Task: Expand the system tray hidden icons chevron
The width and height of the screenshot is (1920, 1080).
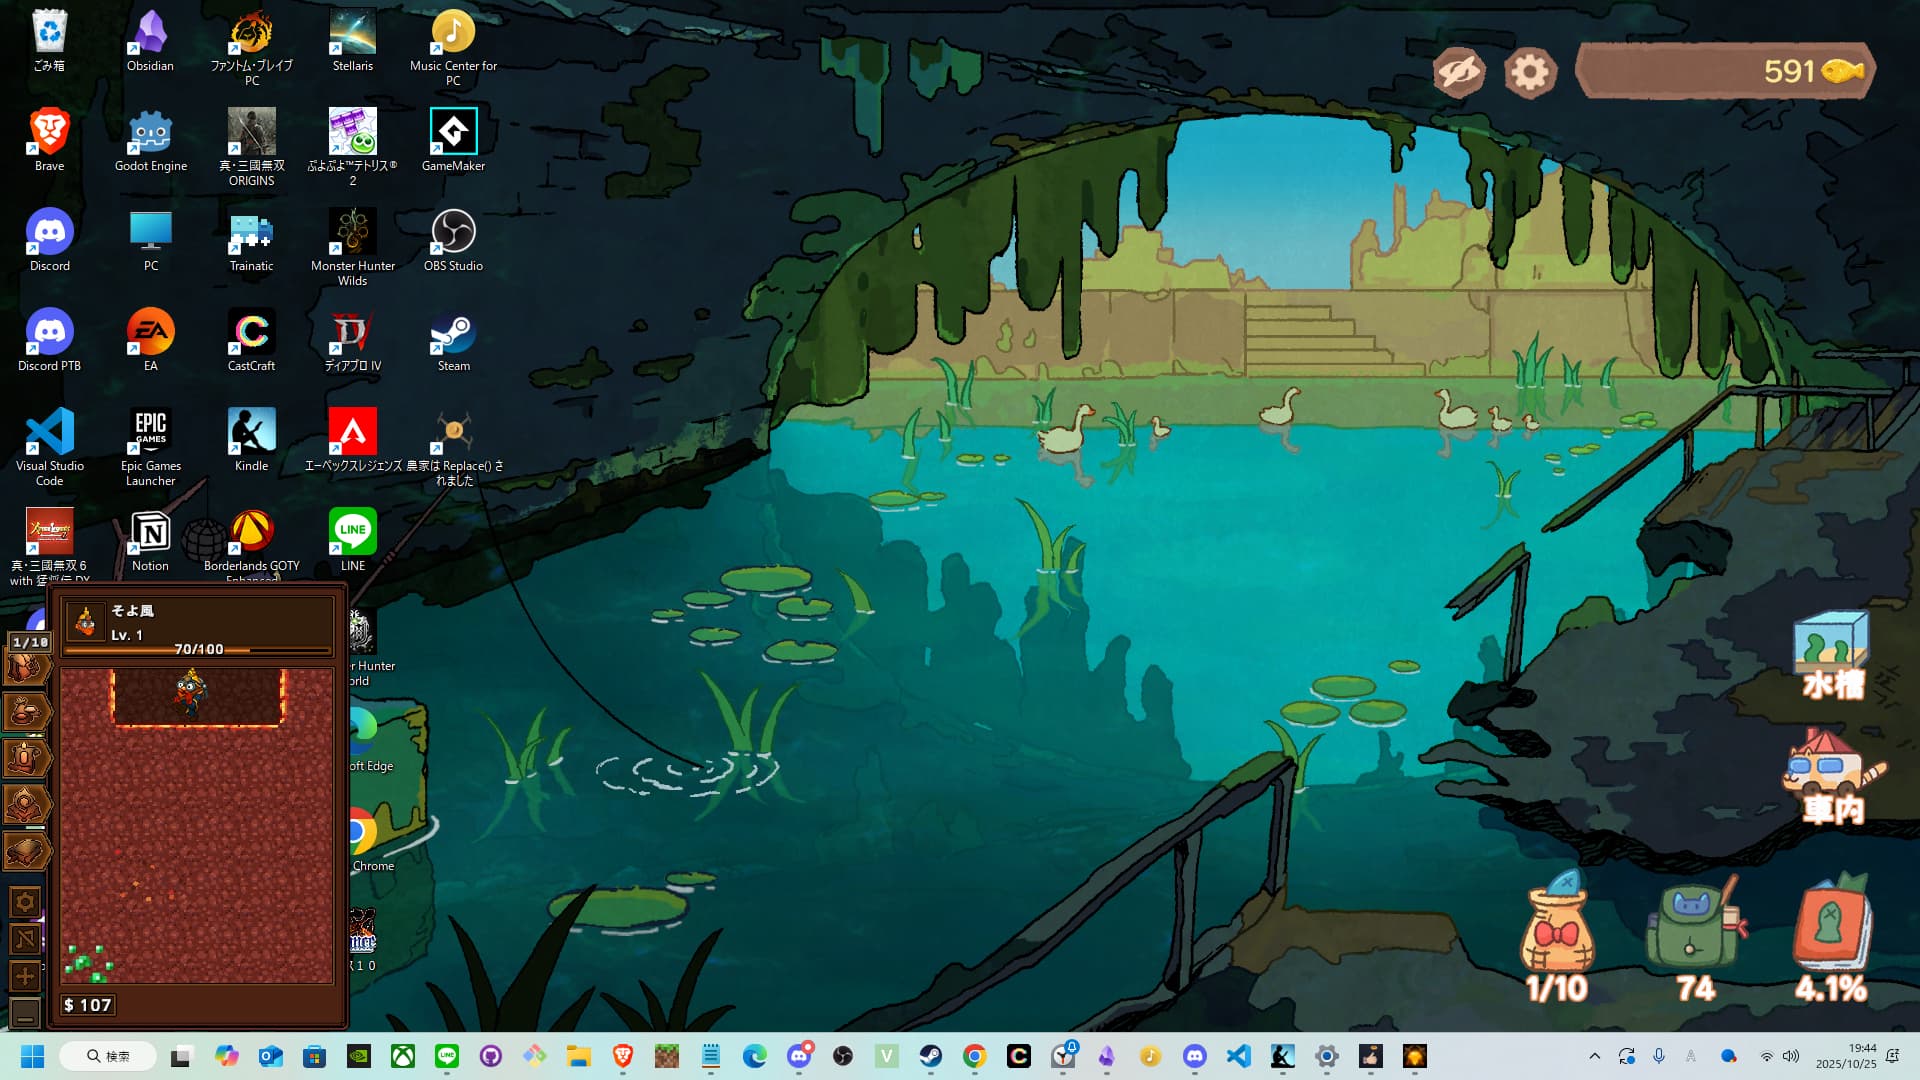Action: [x=1594, y=1056]
